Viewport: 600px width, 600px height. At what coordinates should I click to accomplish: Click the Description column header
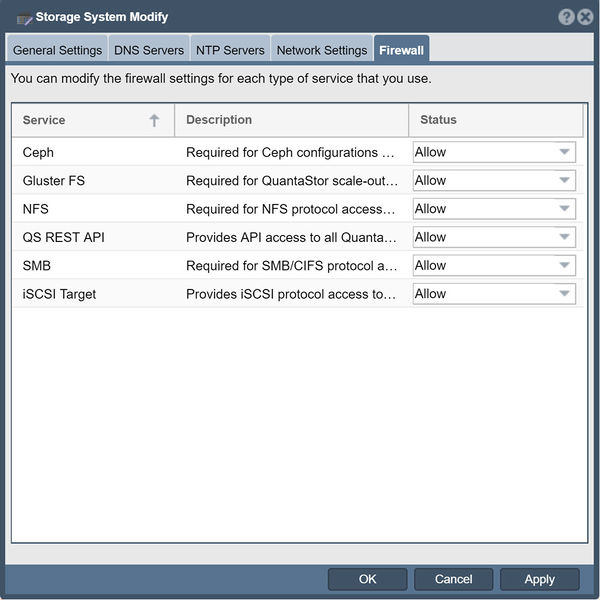pyautogui.click(x=292, y=120)
